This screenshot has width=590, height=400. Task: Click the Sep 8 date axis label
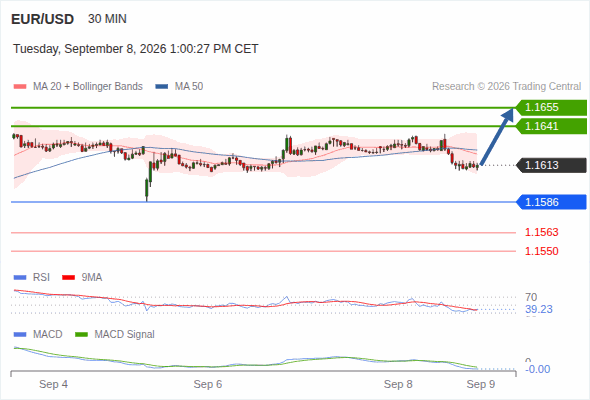(x=398, y=384)
